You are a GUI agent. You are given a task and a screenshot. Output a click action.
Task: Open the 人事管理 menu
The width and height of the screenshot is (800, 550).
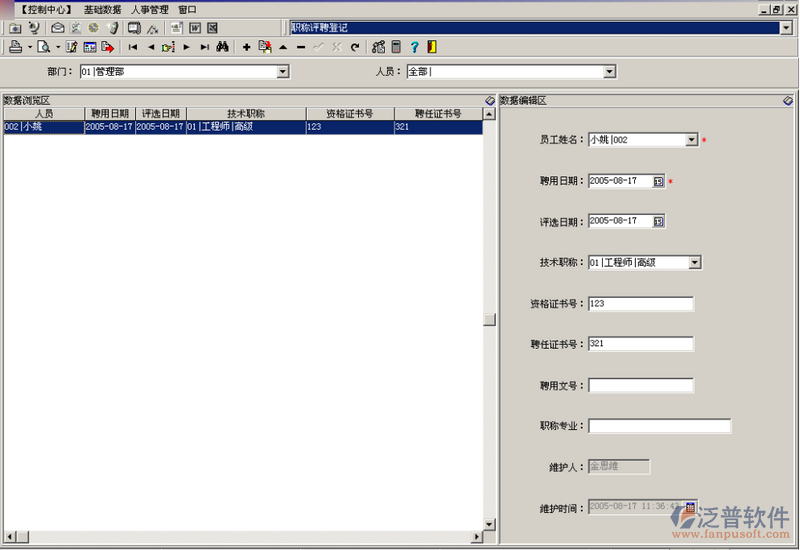pyautogui.click(x=150, y=9)
